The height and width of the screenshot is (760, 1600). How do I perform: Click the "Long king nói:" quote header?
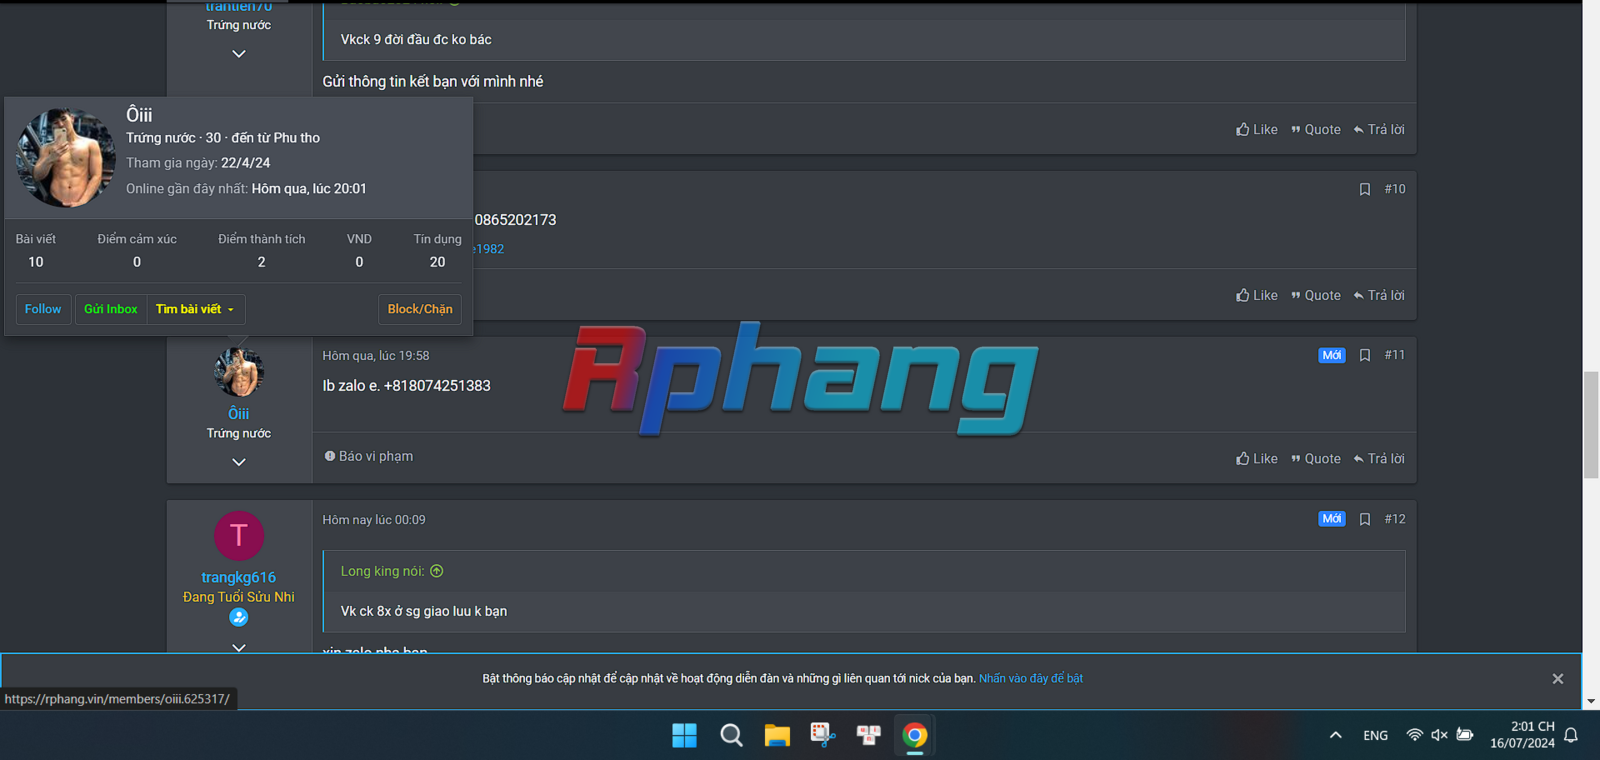(383, 571)
